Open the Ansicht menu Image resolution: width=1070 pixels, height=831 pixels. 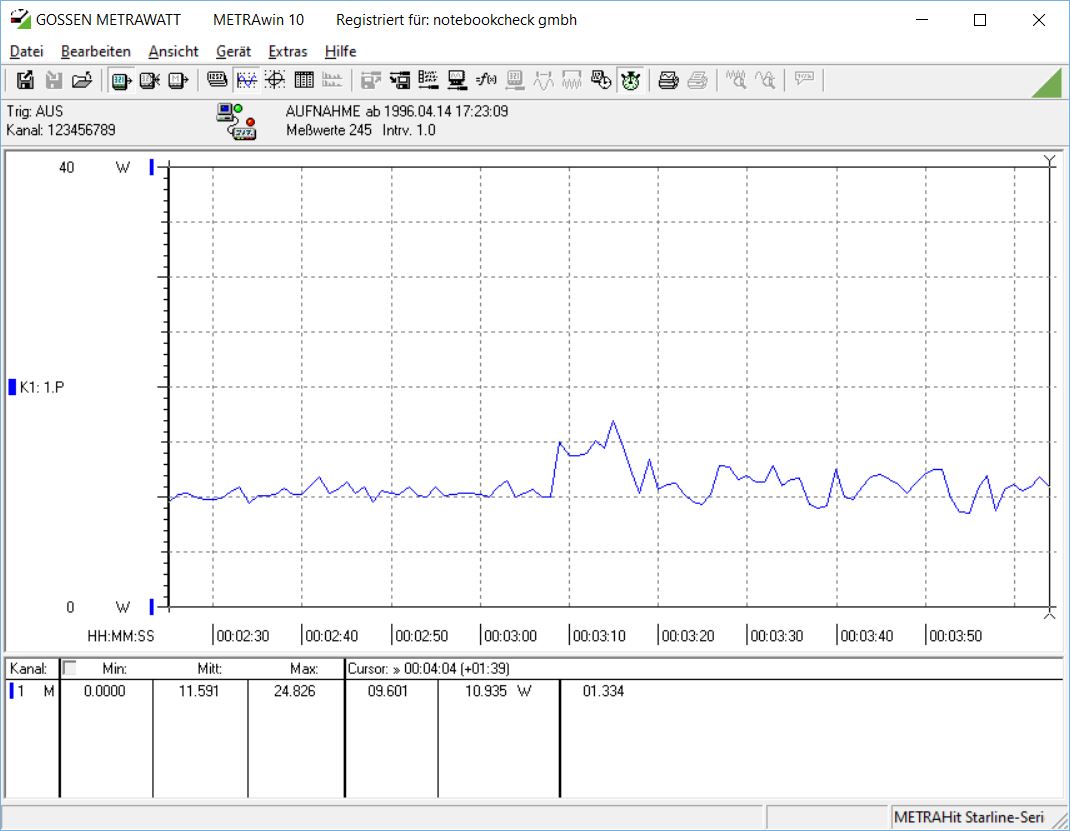click(173, 51)
